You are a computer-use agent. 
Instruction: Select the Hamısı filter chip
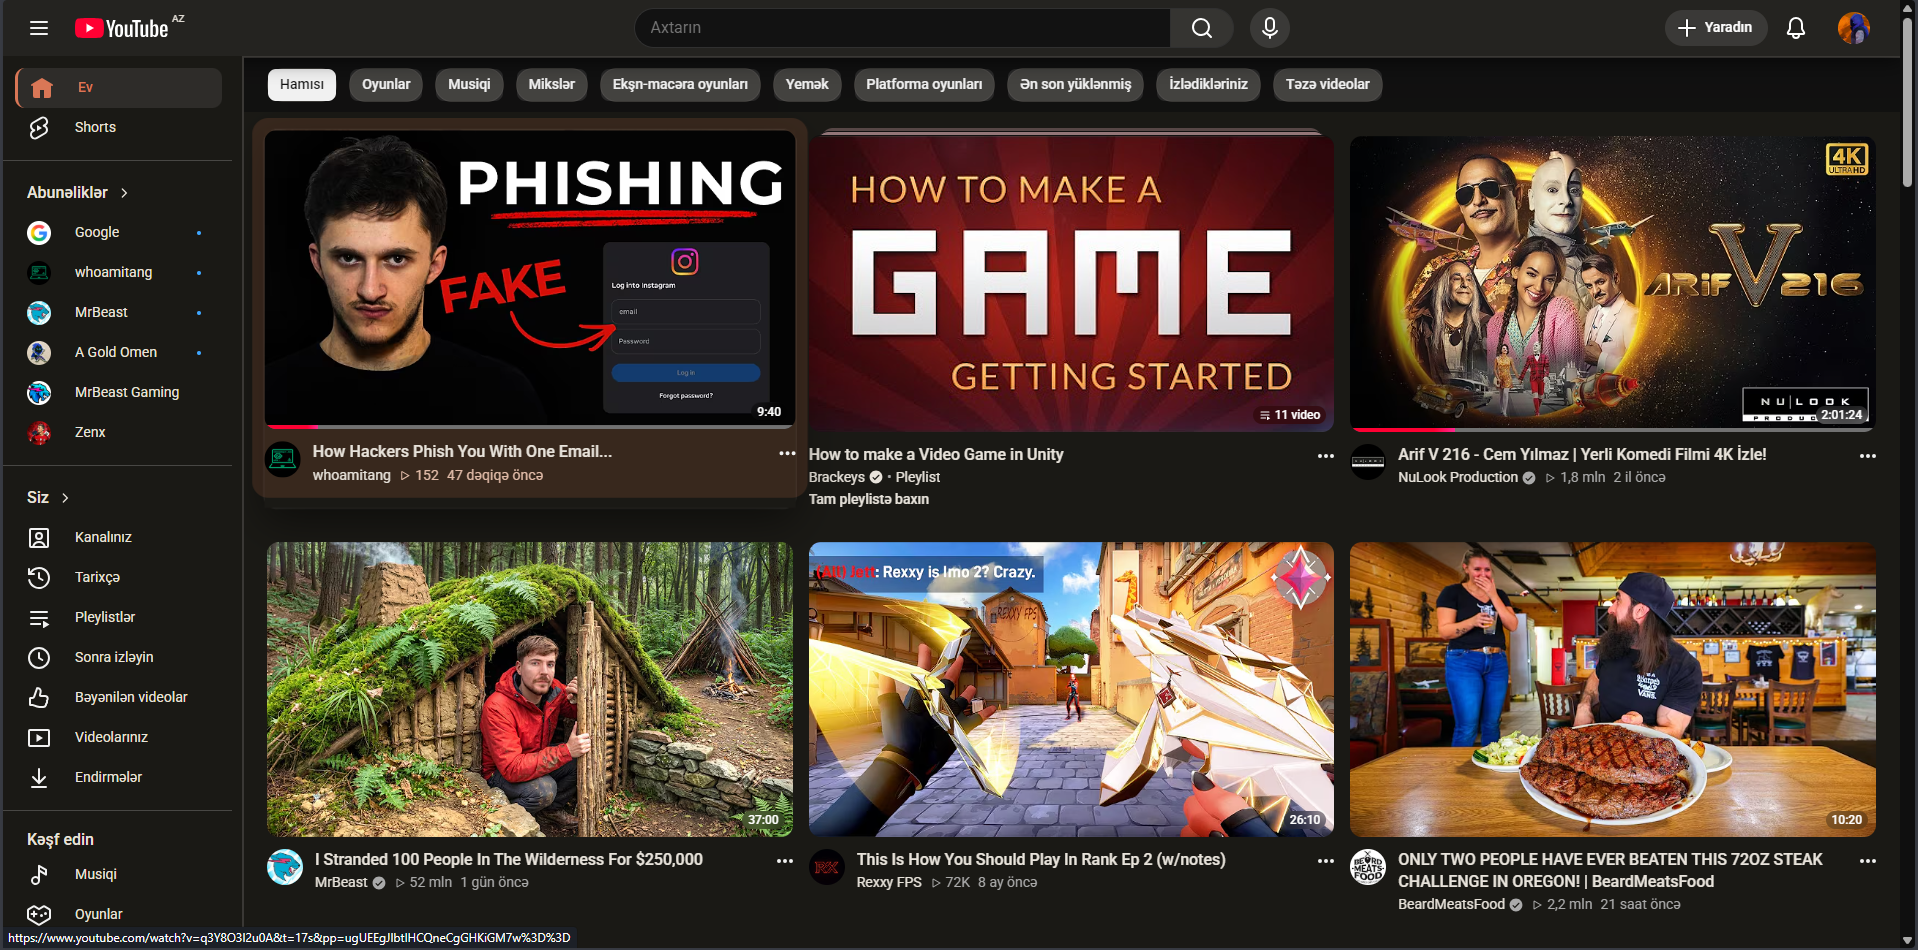[x=302, y=85]
